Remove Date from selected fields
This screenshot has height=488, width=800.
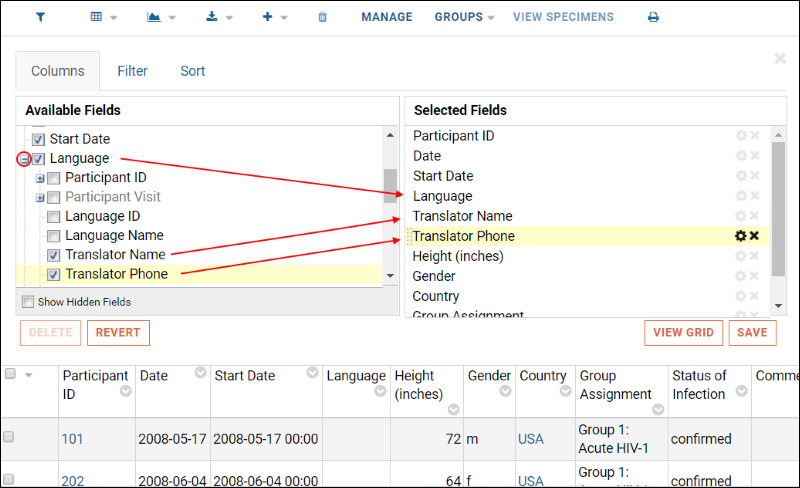pyautogui.click(x=755, y=156)
